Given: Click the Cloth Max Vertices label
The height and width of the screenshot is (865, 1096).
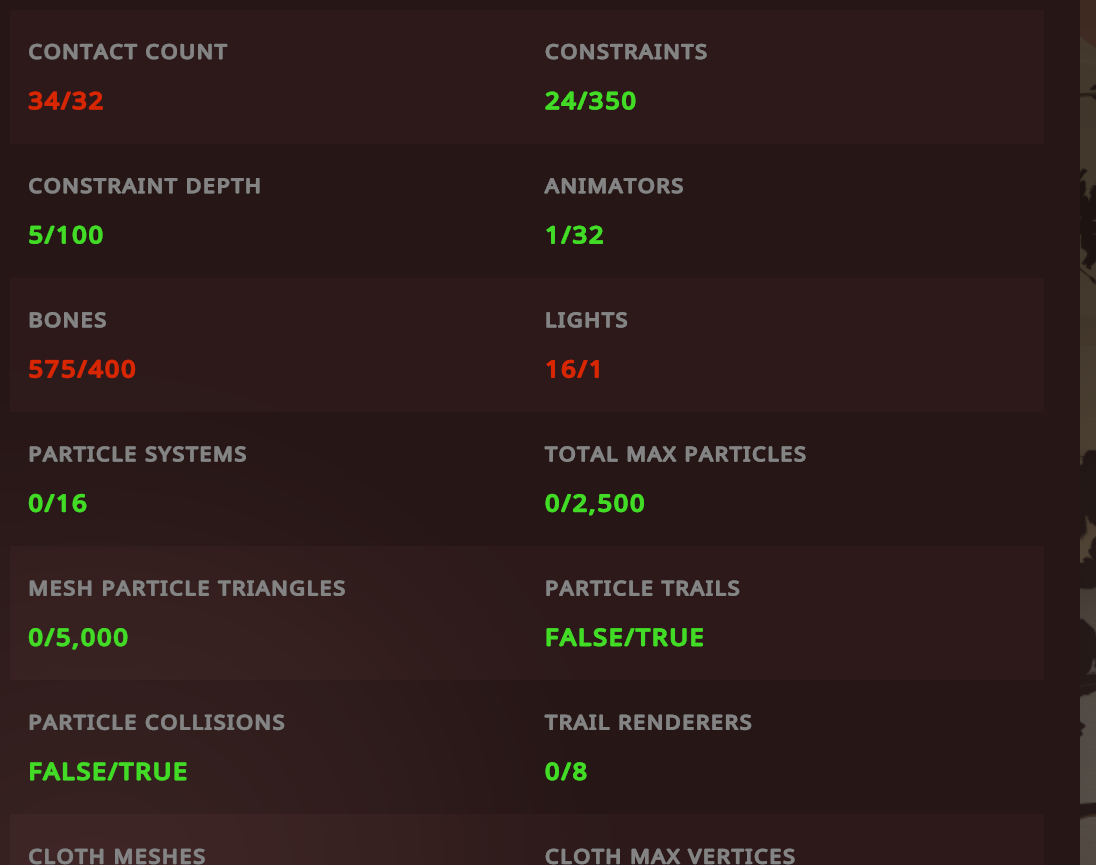Looking at the screenshot, I should pyautogui.click(x=670, y=856).
